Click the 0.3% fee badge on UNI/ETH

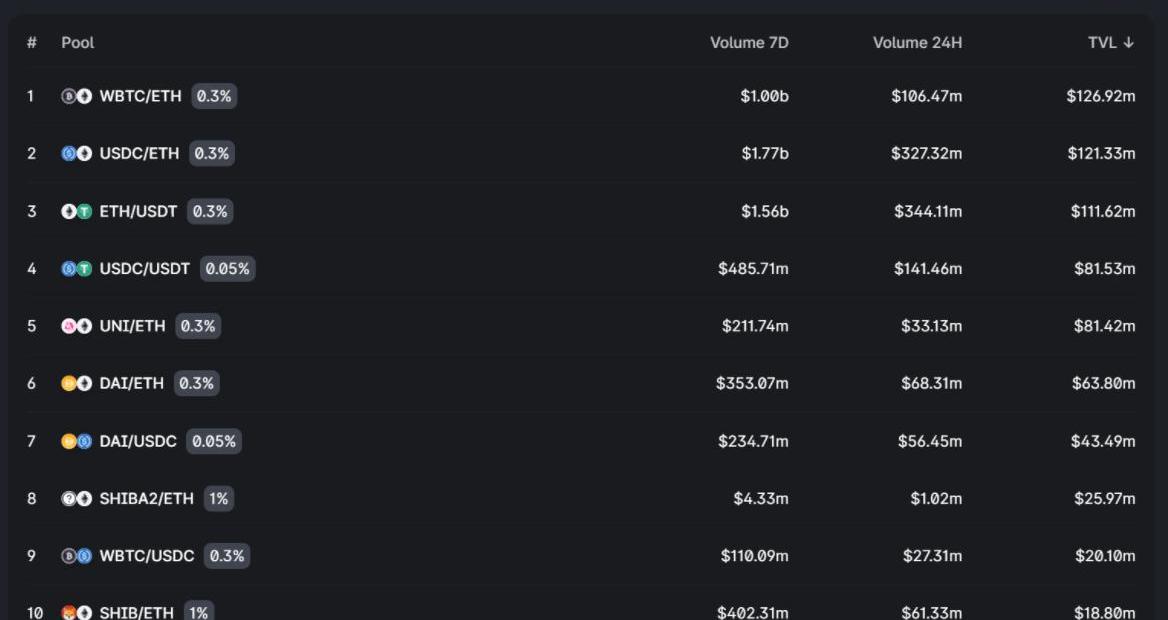point(198,326)
